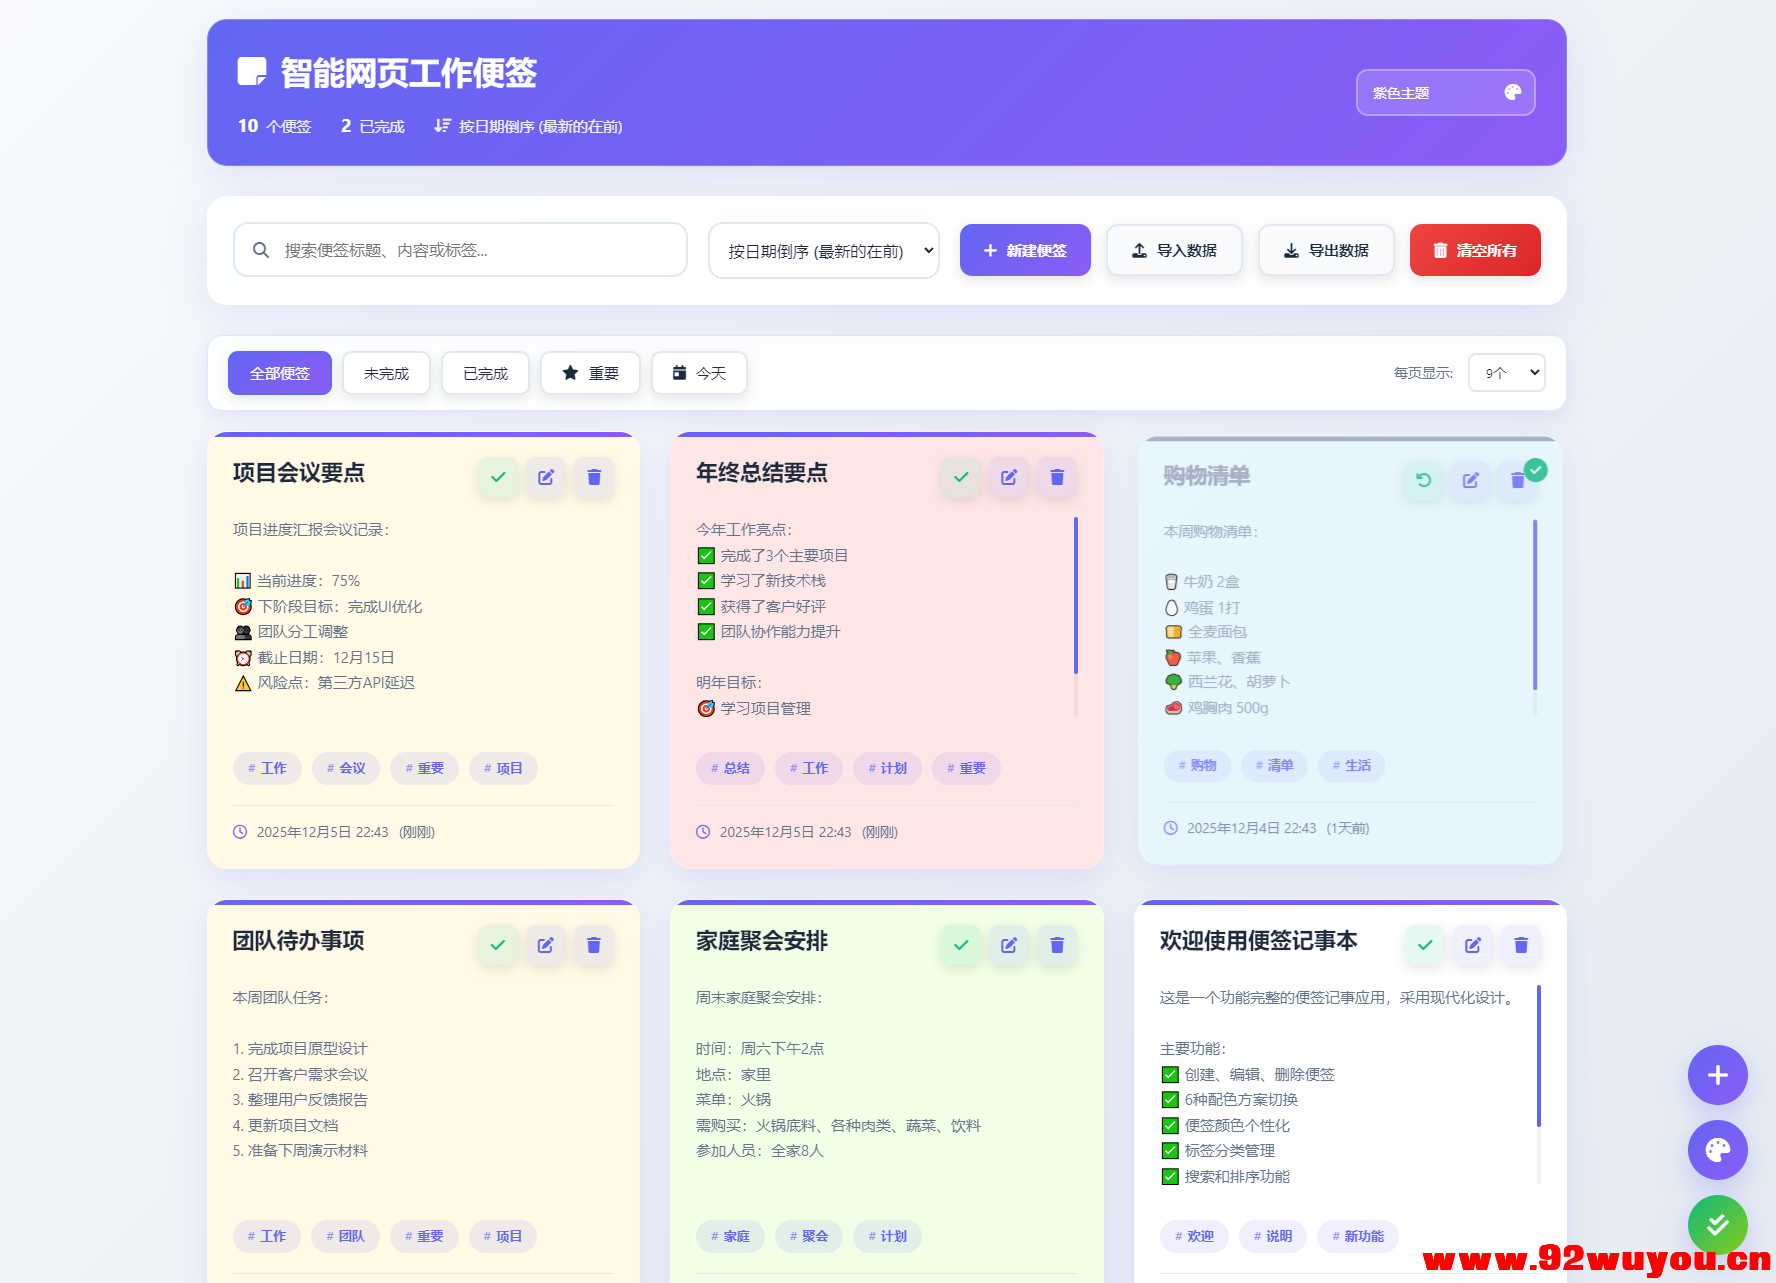Delete the 家庭聚会安排 note with trash icon
Image resolution: width=1776 pixels, height=1283 pixels.
pyautogui.click(x=1056, y=944)
